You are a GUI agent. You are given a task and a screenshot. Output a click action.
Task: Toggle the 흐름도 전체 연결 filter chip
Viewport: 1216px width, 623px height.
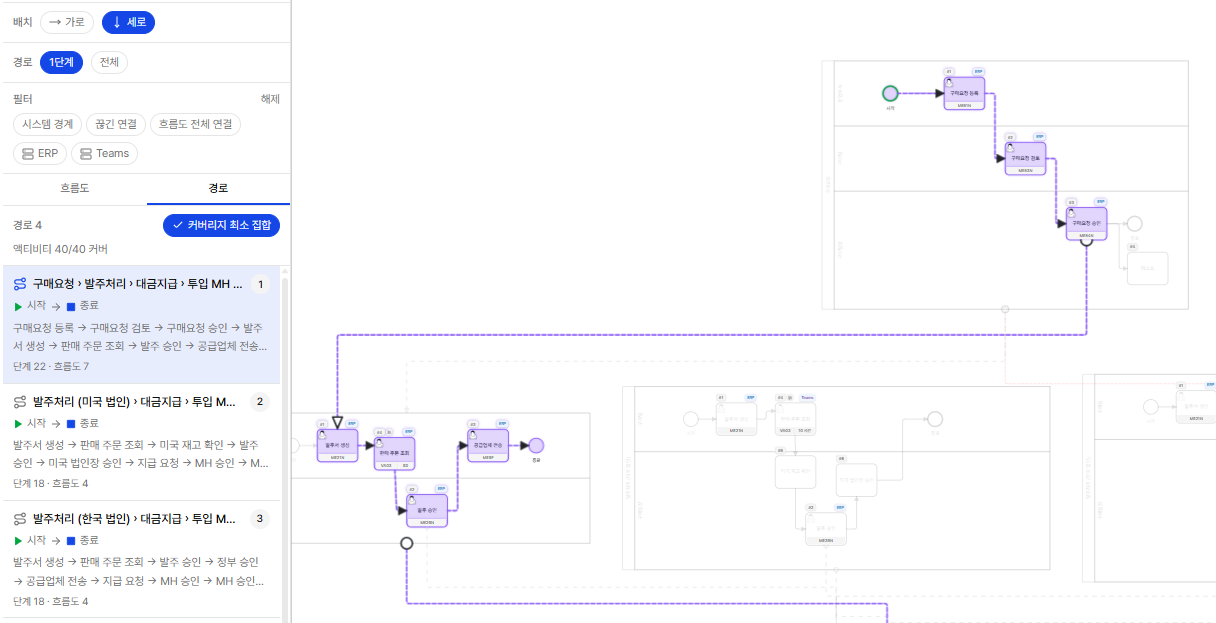click(195, 125)
